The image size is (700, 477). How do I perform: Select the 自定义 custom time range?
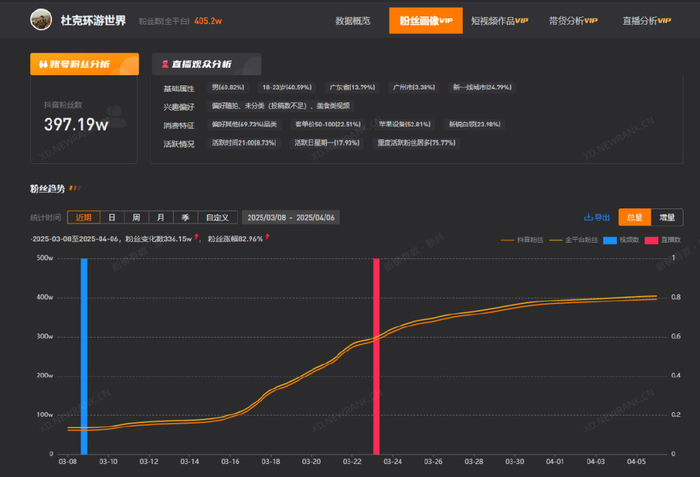pyautogui.click(x=217, y=217)
